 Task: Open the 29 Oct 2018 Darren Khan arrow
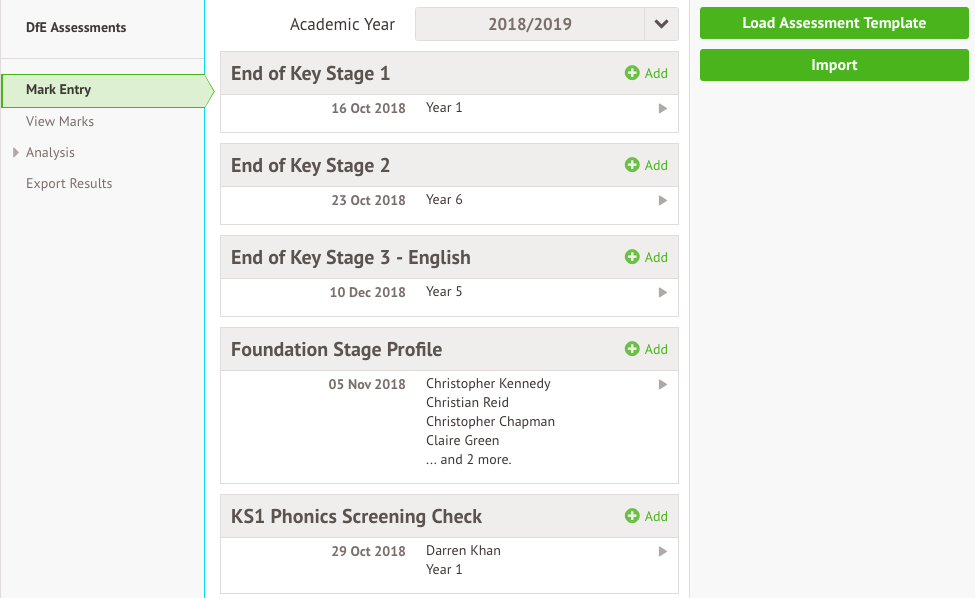click(663, 551)
